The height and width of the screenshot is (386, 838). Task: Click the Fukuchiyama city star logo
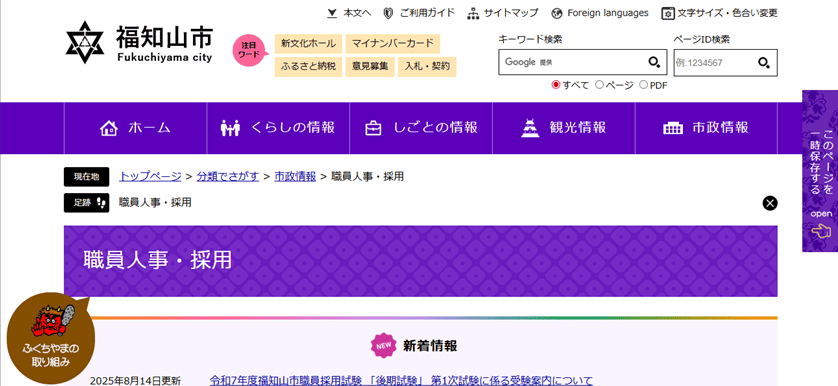[x=84, y=42]
